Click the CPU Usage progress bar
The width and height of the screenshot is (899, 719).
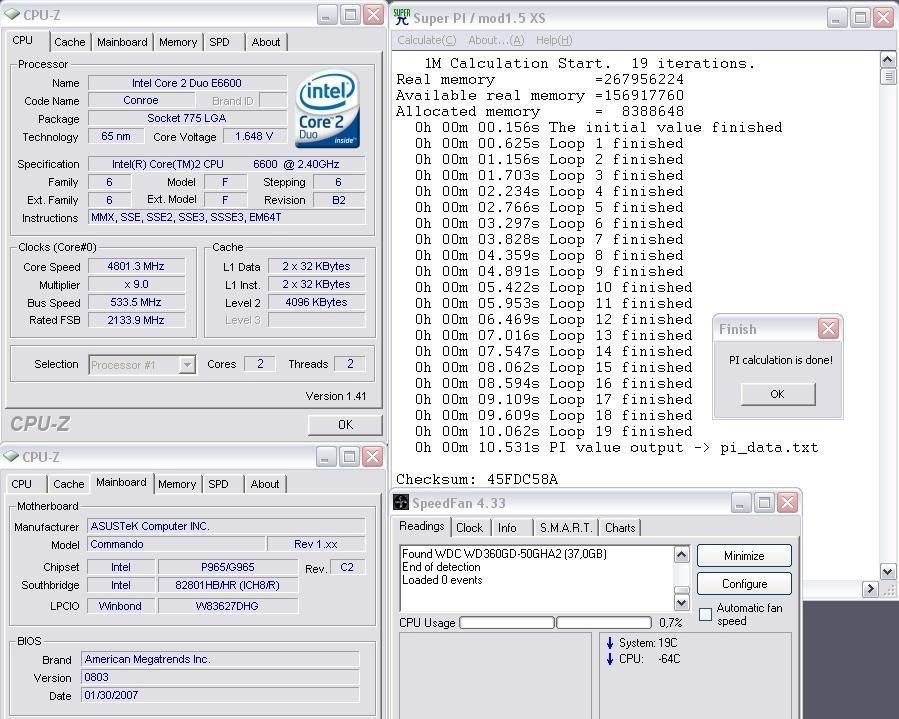(507, 622)
